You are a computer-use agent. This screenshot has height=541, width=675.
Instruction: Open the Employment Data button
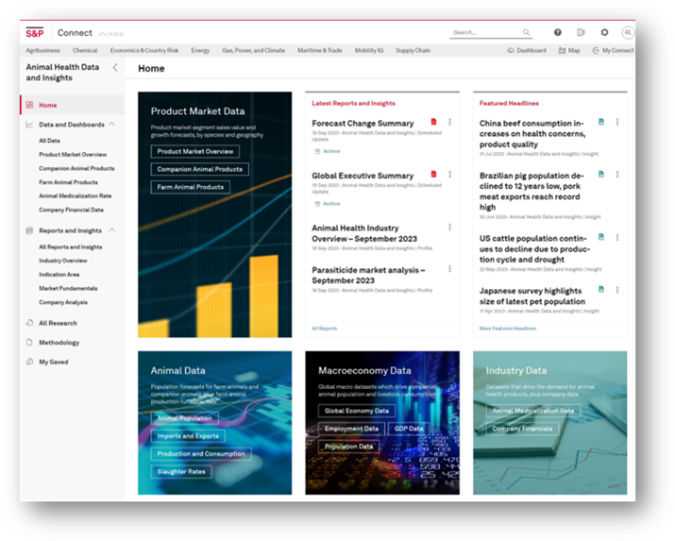[x=352, y=429]
